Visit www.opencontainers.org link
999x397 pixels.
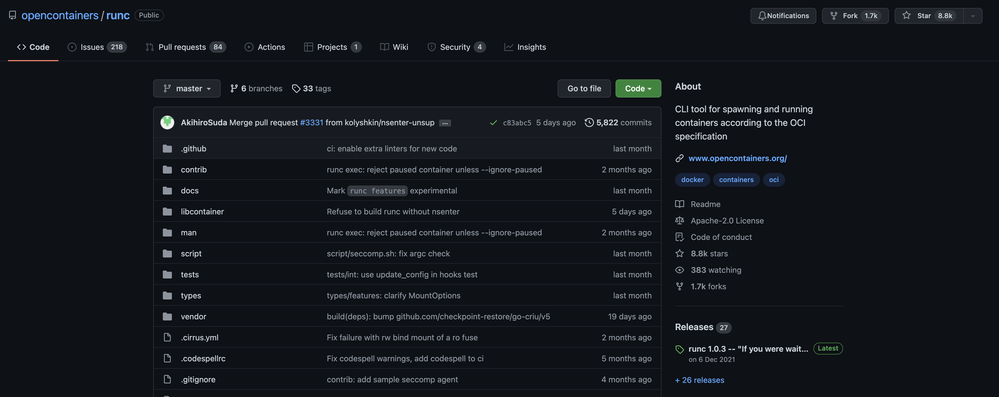pos(738,158)
